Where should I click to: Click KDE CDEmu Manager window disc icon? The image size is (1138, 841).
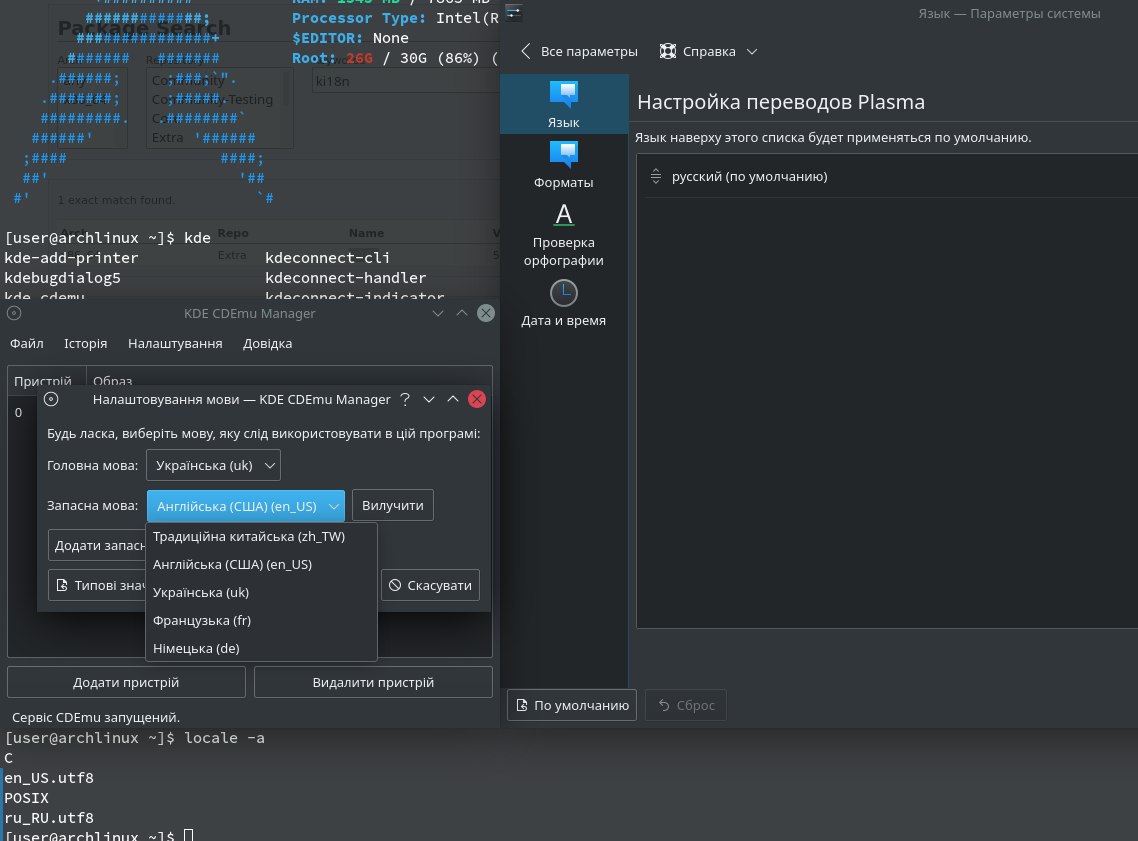click(14, 313)
